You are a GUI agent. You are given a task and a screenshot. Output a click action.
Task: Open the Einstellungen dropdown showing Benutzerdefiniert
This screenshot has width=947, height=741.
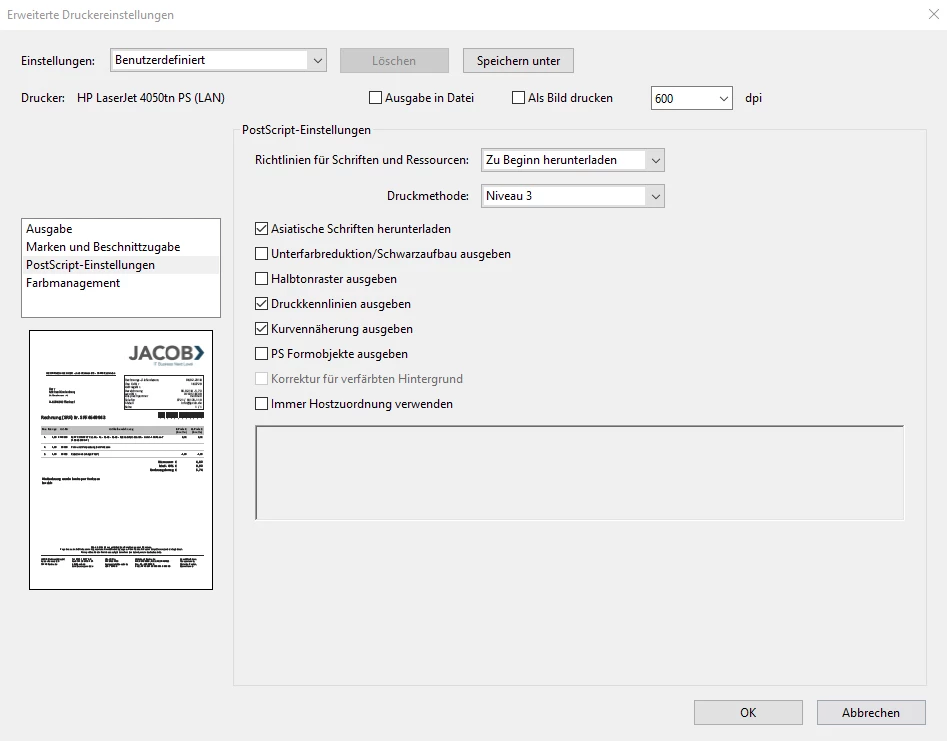click(218, 60)
